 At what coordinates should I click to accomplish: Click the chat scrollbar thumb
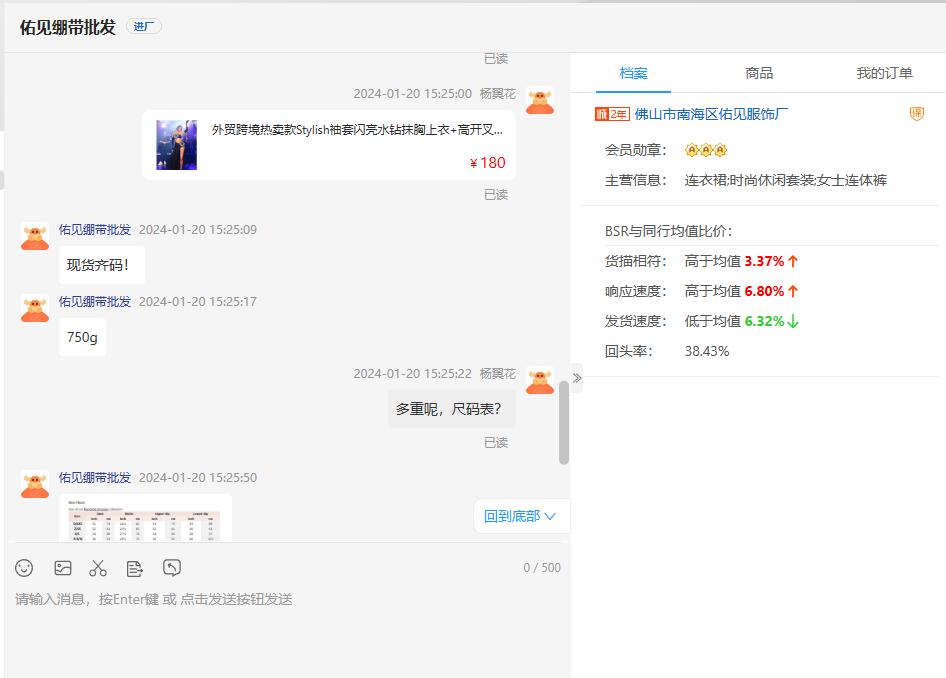tap(564, 422)
